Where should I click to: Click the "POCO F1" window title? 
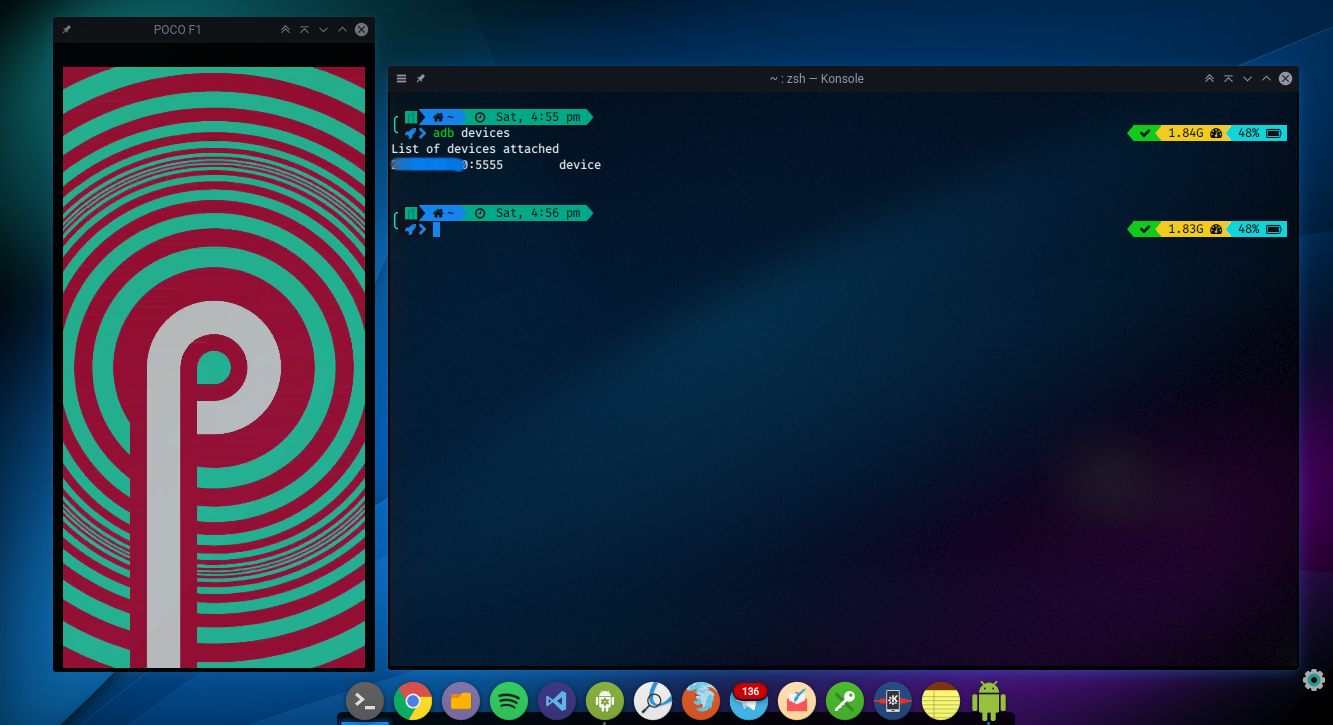coord(177,30)
